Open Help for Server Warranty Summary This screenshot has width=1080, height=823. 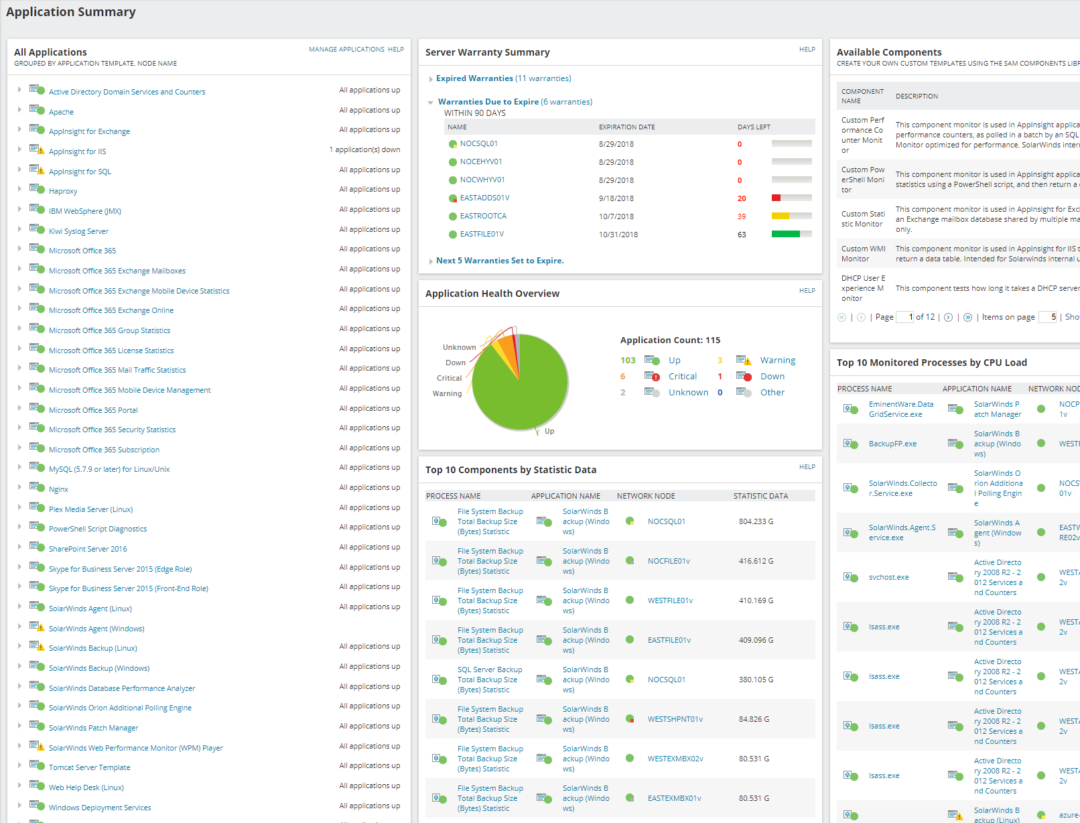807,50
